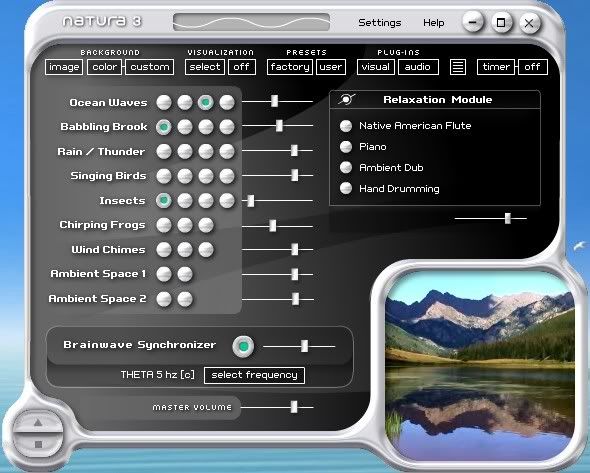
Task: Select the third Ocean Waves sound variant
Action: coord(206,102)
